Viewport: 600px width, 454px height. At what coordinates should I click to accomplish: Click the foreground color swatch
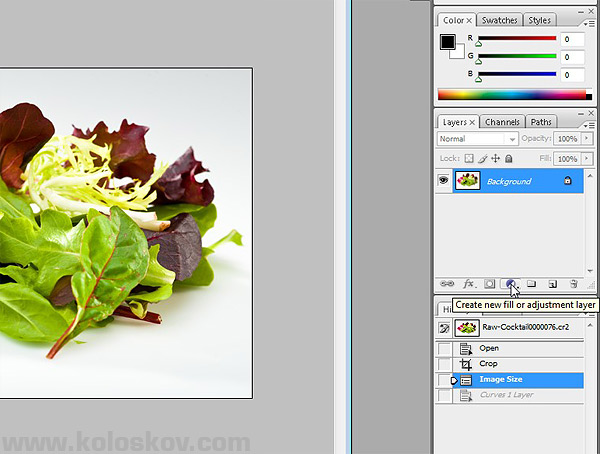point(448,42)
